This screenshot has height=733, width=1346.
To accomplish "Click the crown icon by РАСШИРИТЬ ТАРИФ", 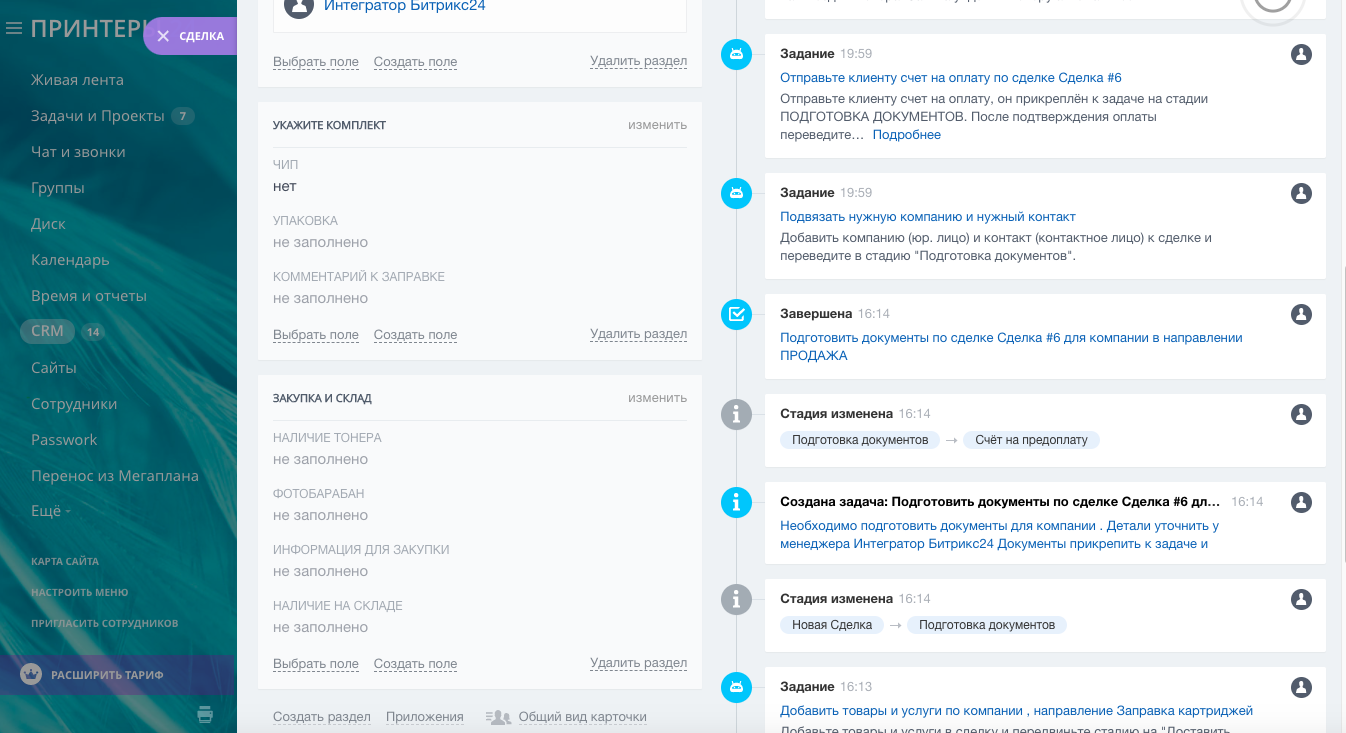I will [31, 674].
